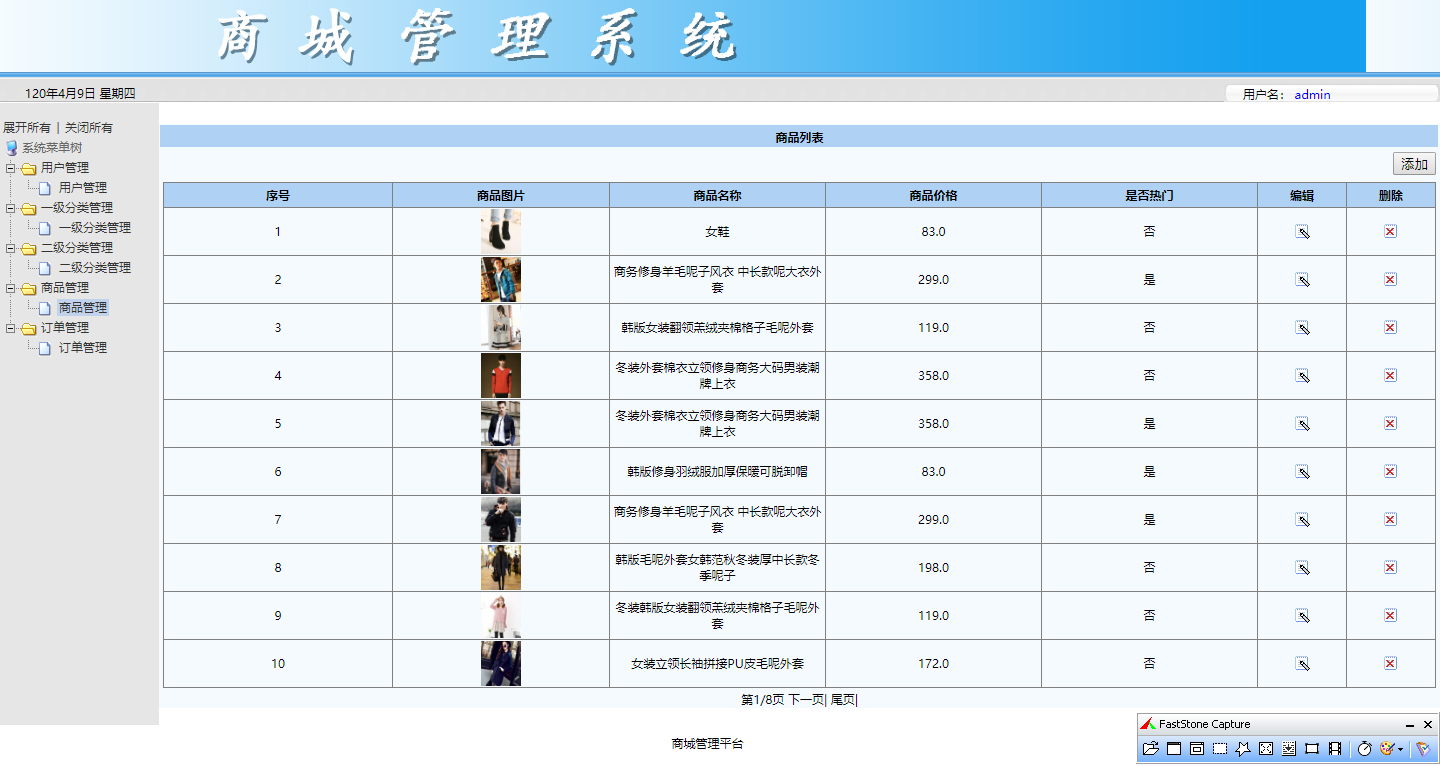The width and height of the screenshot is (1440, 766).
Task: Edit product row number 9
Action: pos(1302,616)
